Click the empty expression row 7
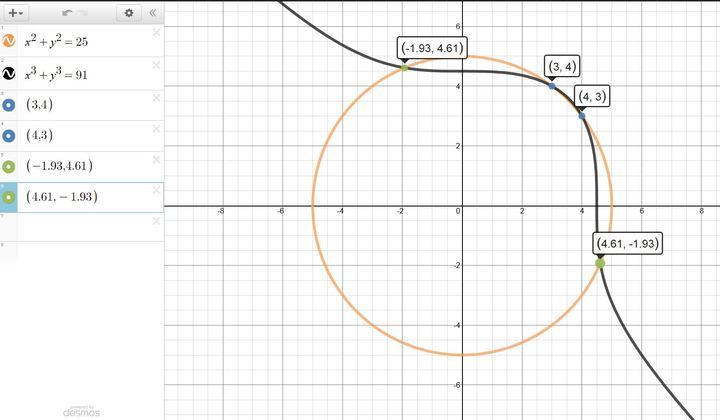Viewport: 720px width, 420px height. point(85,228)
